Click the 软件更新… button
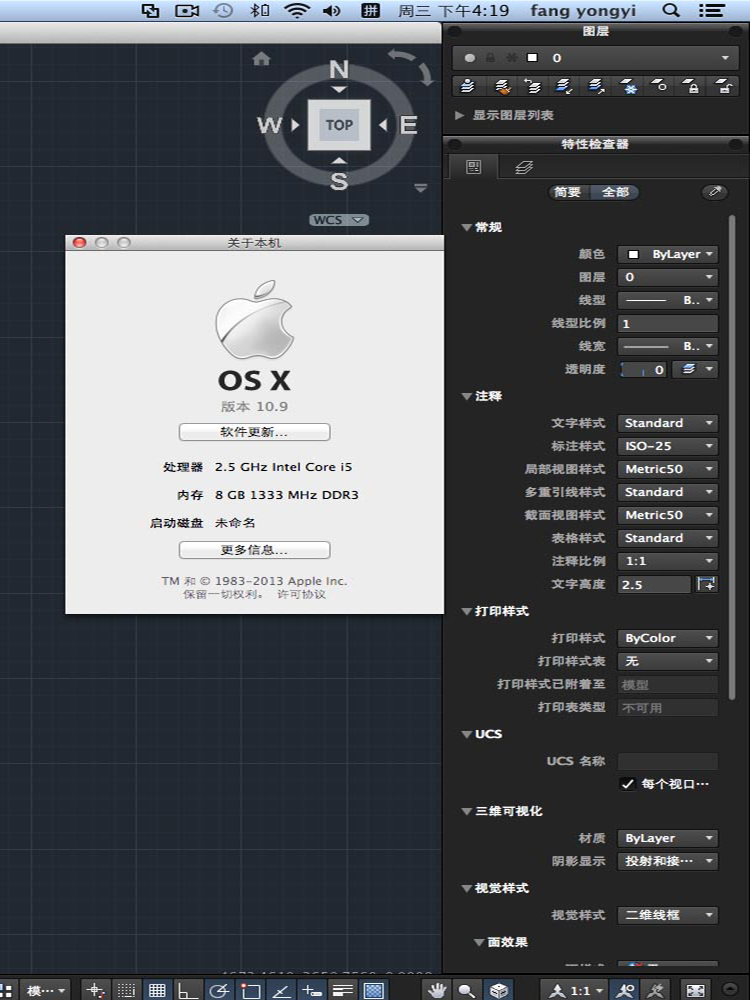The height and width of the screenshot is (1000, 750). (254, 432)
